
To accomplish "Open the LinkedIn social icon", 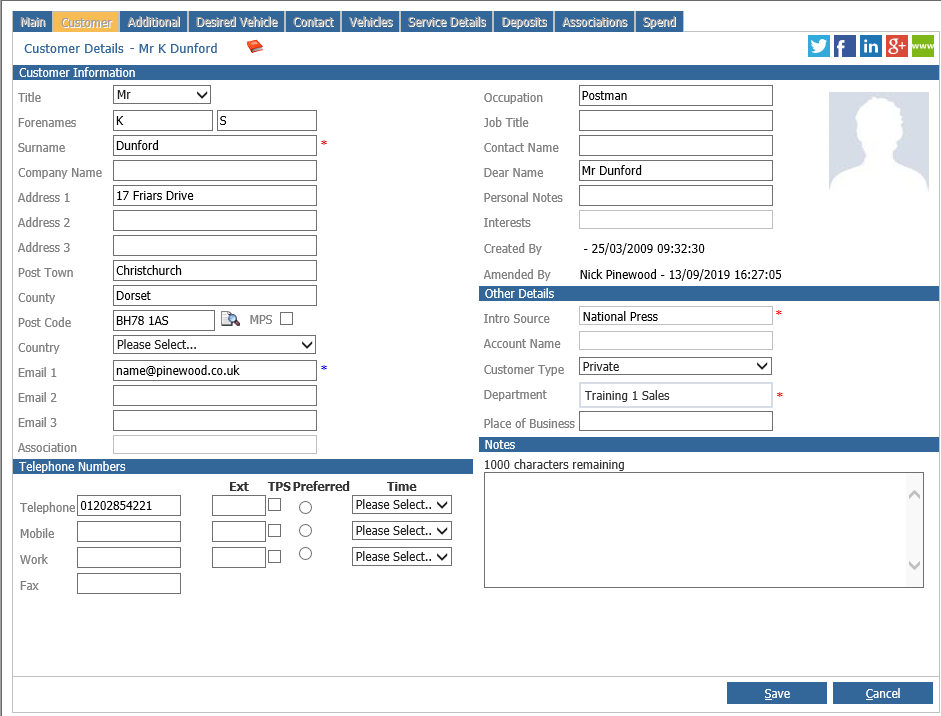I will point(870,46).
